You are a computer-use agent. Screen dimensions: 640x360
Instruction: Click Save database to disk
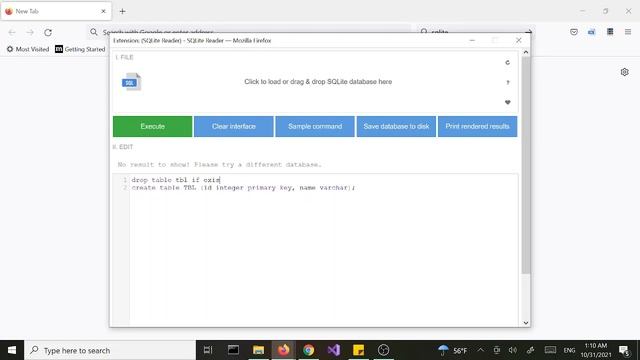pos(396,127)
